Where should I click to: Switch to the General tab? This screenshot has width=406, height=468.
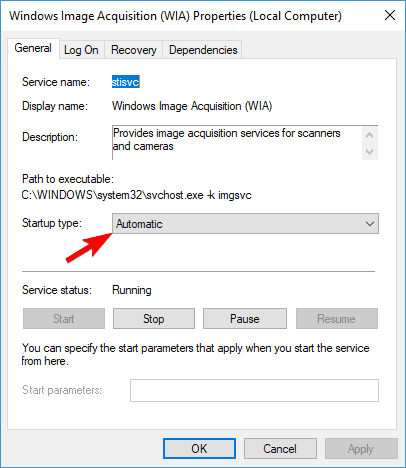[33, 48]
